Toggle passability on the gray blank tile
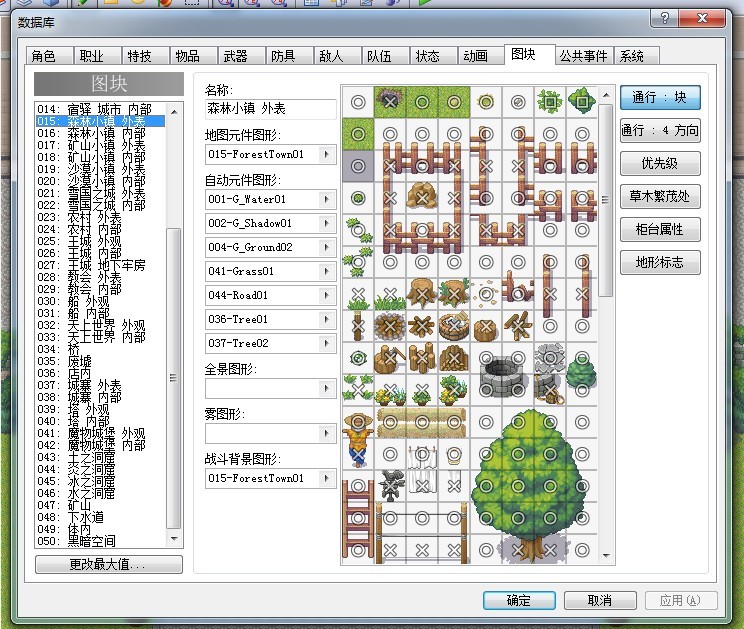Viewport: 744px width, 629px height. pos(358,166)
